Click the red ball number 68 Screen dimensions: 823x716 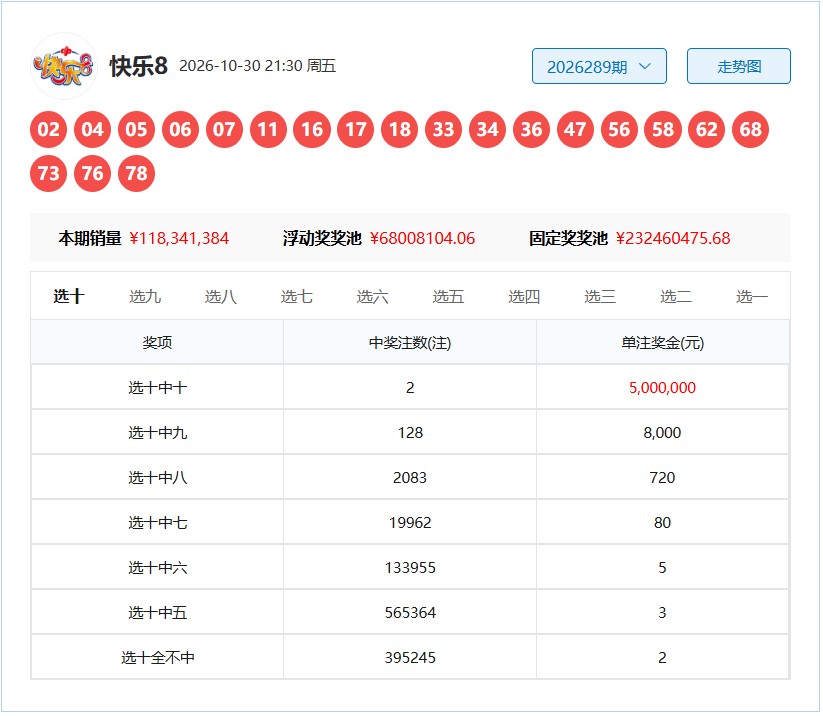tap(751, 130)
